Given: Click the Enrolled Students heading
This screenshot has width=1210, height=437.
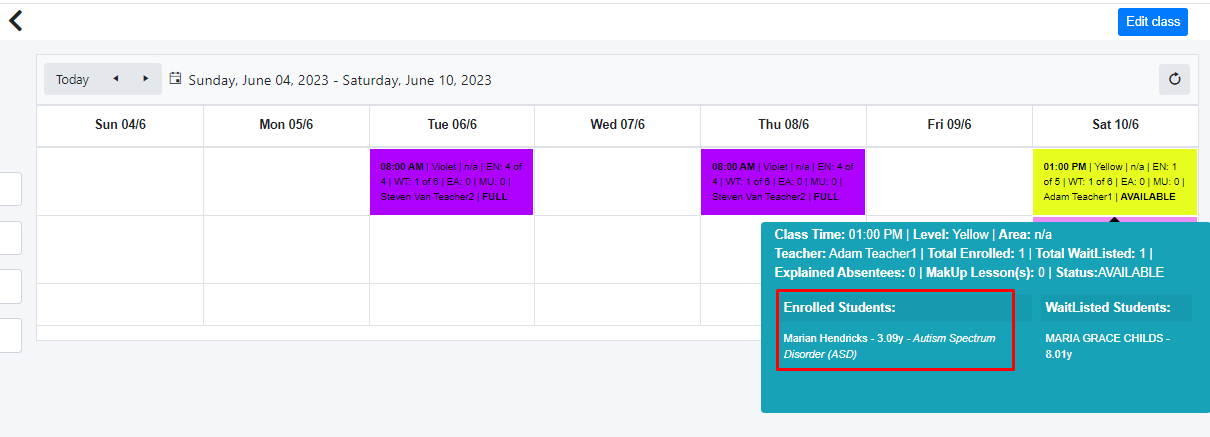Looking at the screenshot, I should click(x=838, y=307).
